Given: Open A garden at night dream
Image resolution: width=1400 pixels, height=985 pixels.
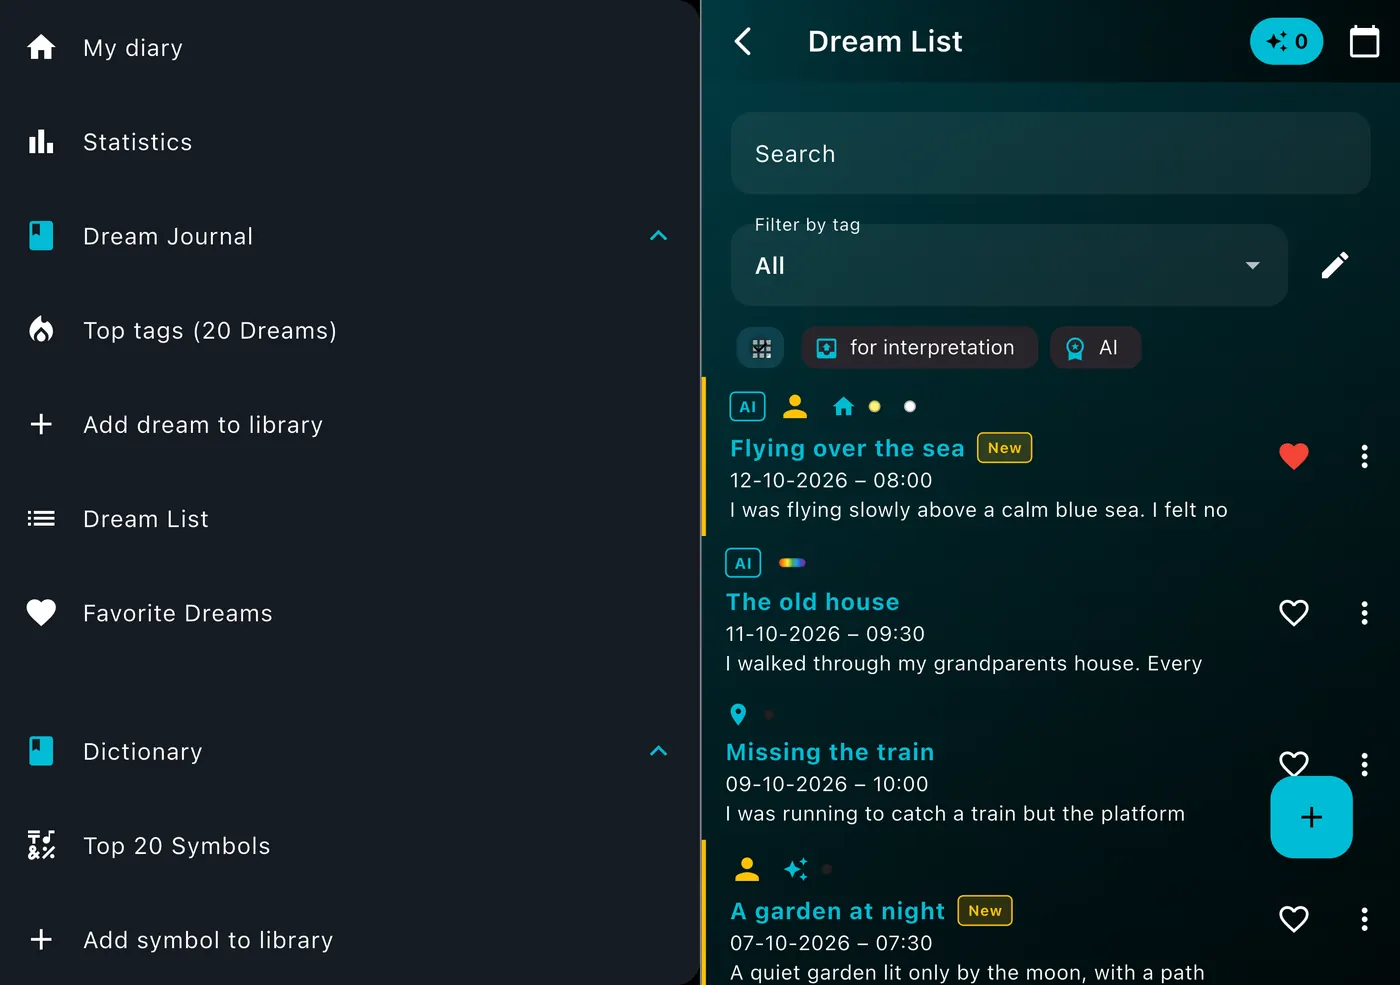Looking at the screenshot, I should 837,911.
